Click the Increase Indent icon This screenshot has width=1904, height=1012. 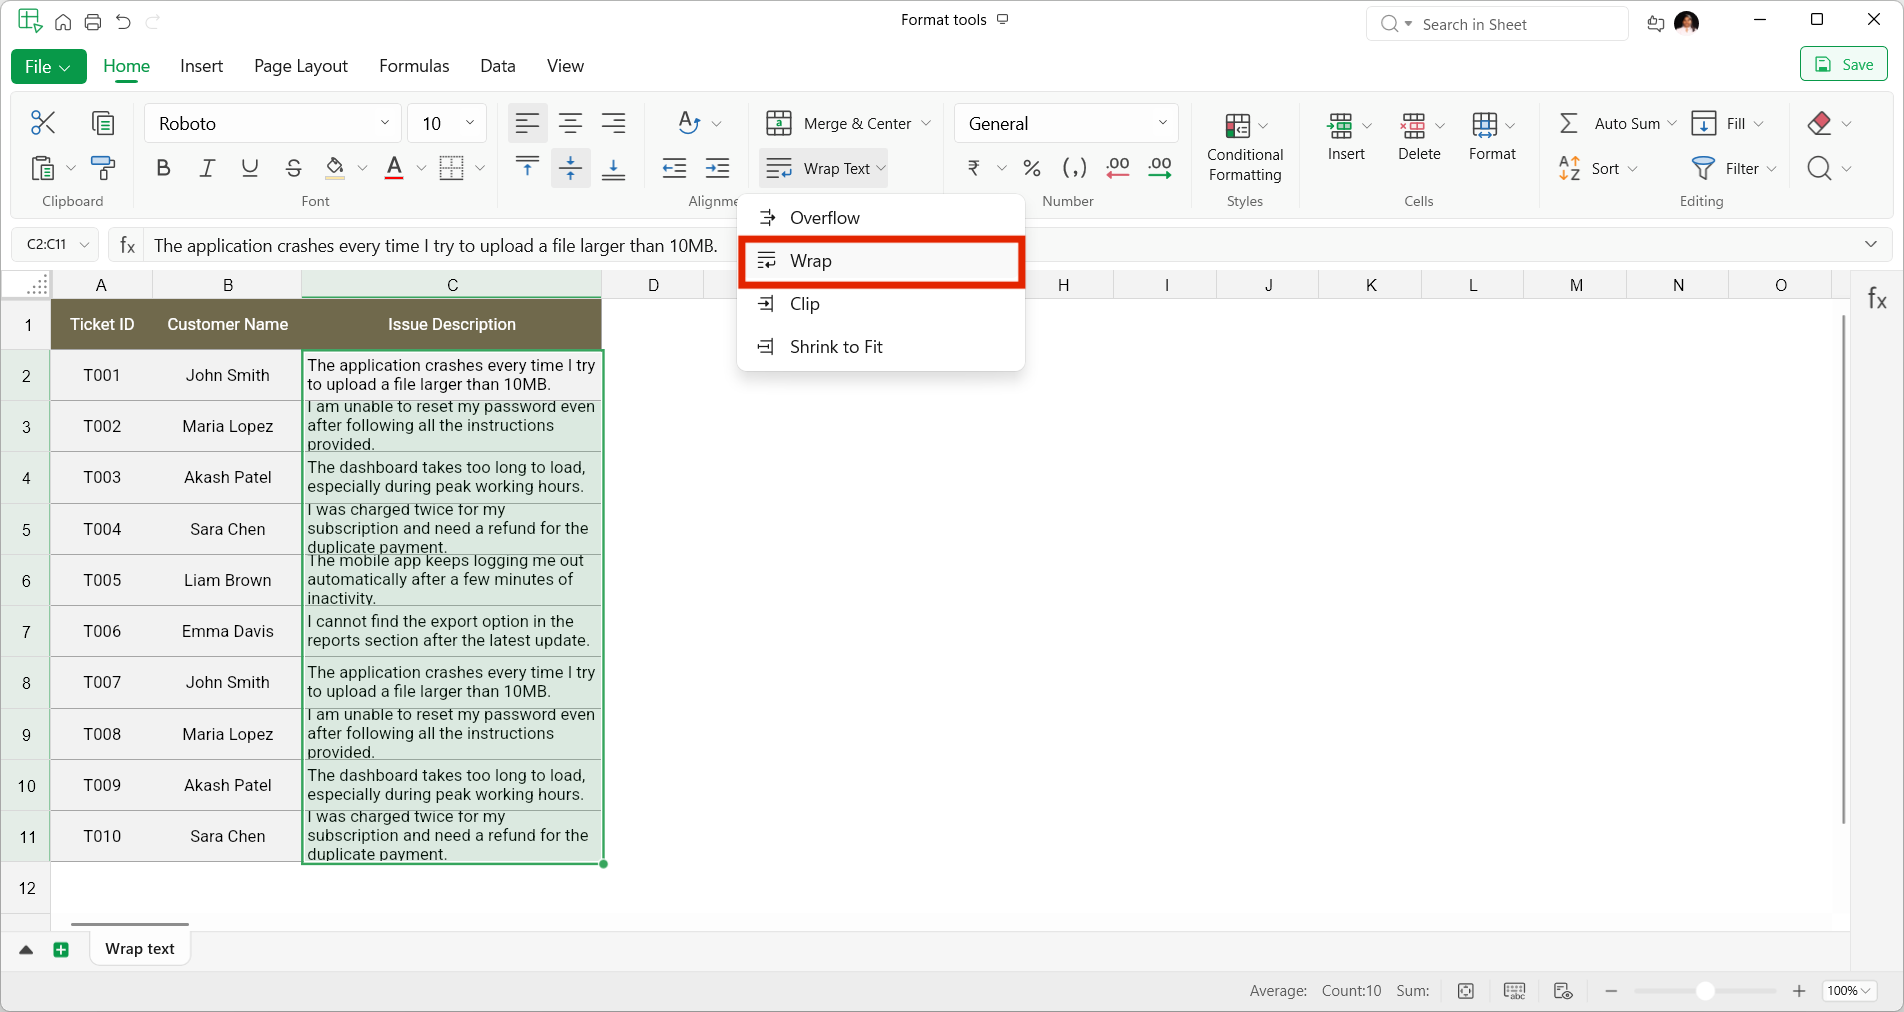coord(717,168)
